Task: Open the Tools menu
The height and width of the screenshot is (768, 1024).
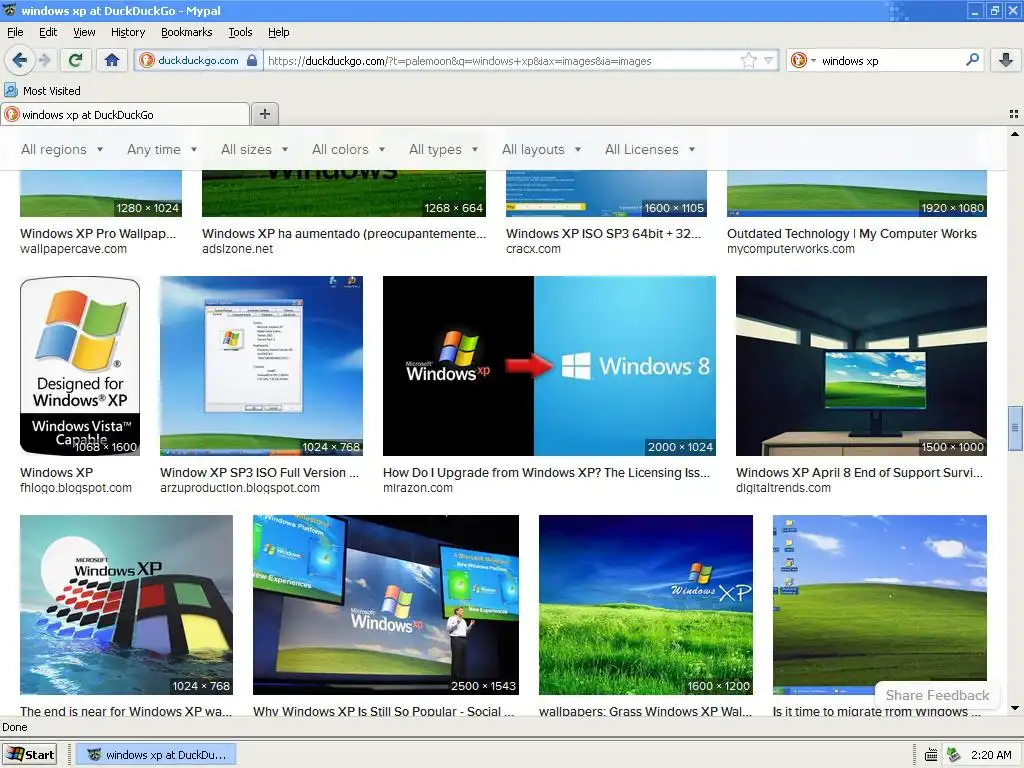Action: coord(240,32)
